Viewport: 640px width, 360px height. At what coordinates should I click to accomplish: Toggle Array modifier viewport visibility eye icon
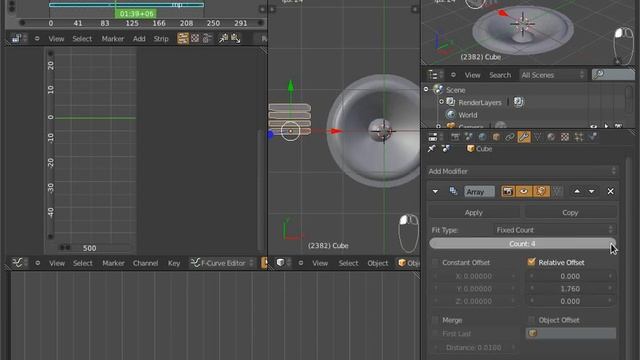524,191
